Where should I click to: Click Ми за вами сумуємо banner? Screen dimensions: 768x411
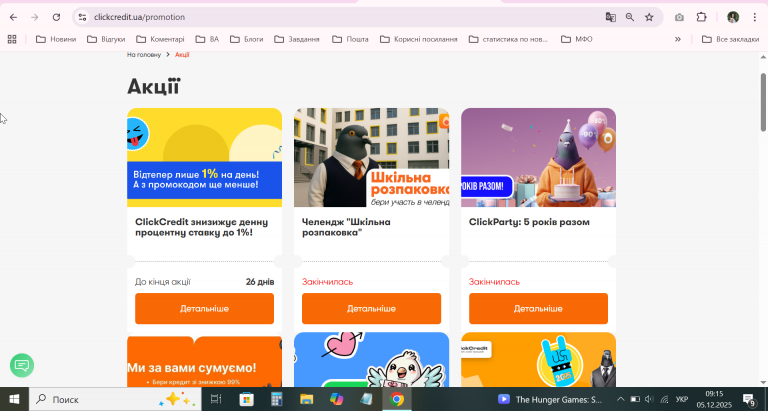[x=204, y=361]
